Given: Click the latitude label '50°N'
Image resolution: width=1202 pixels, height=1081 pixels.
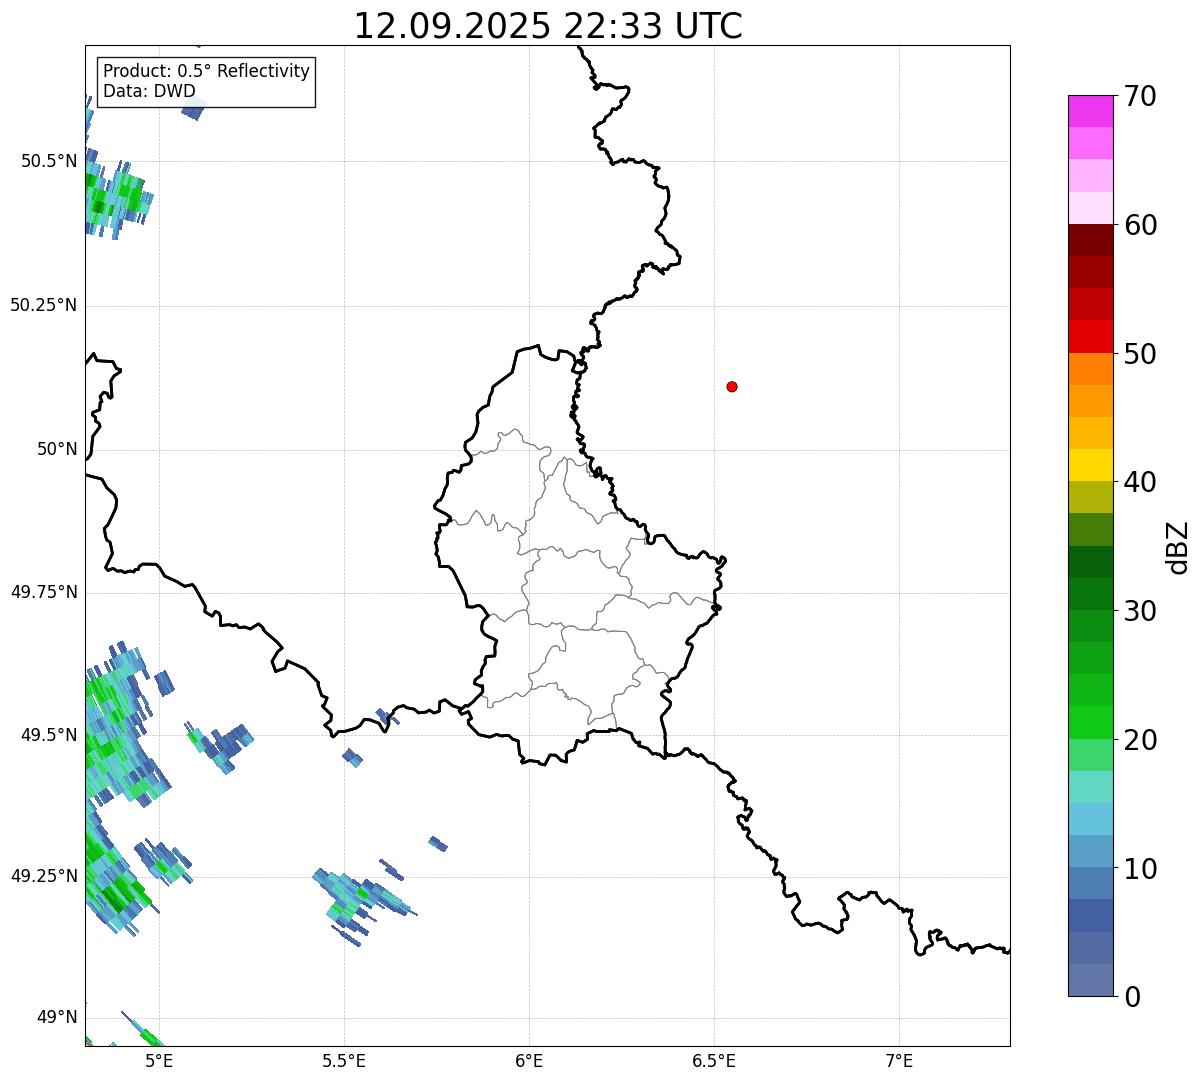Looking at the screenshot, I should pyautogui.click(x=57, y=449).
